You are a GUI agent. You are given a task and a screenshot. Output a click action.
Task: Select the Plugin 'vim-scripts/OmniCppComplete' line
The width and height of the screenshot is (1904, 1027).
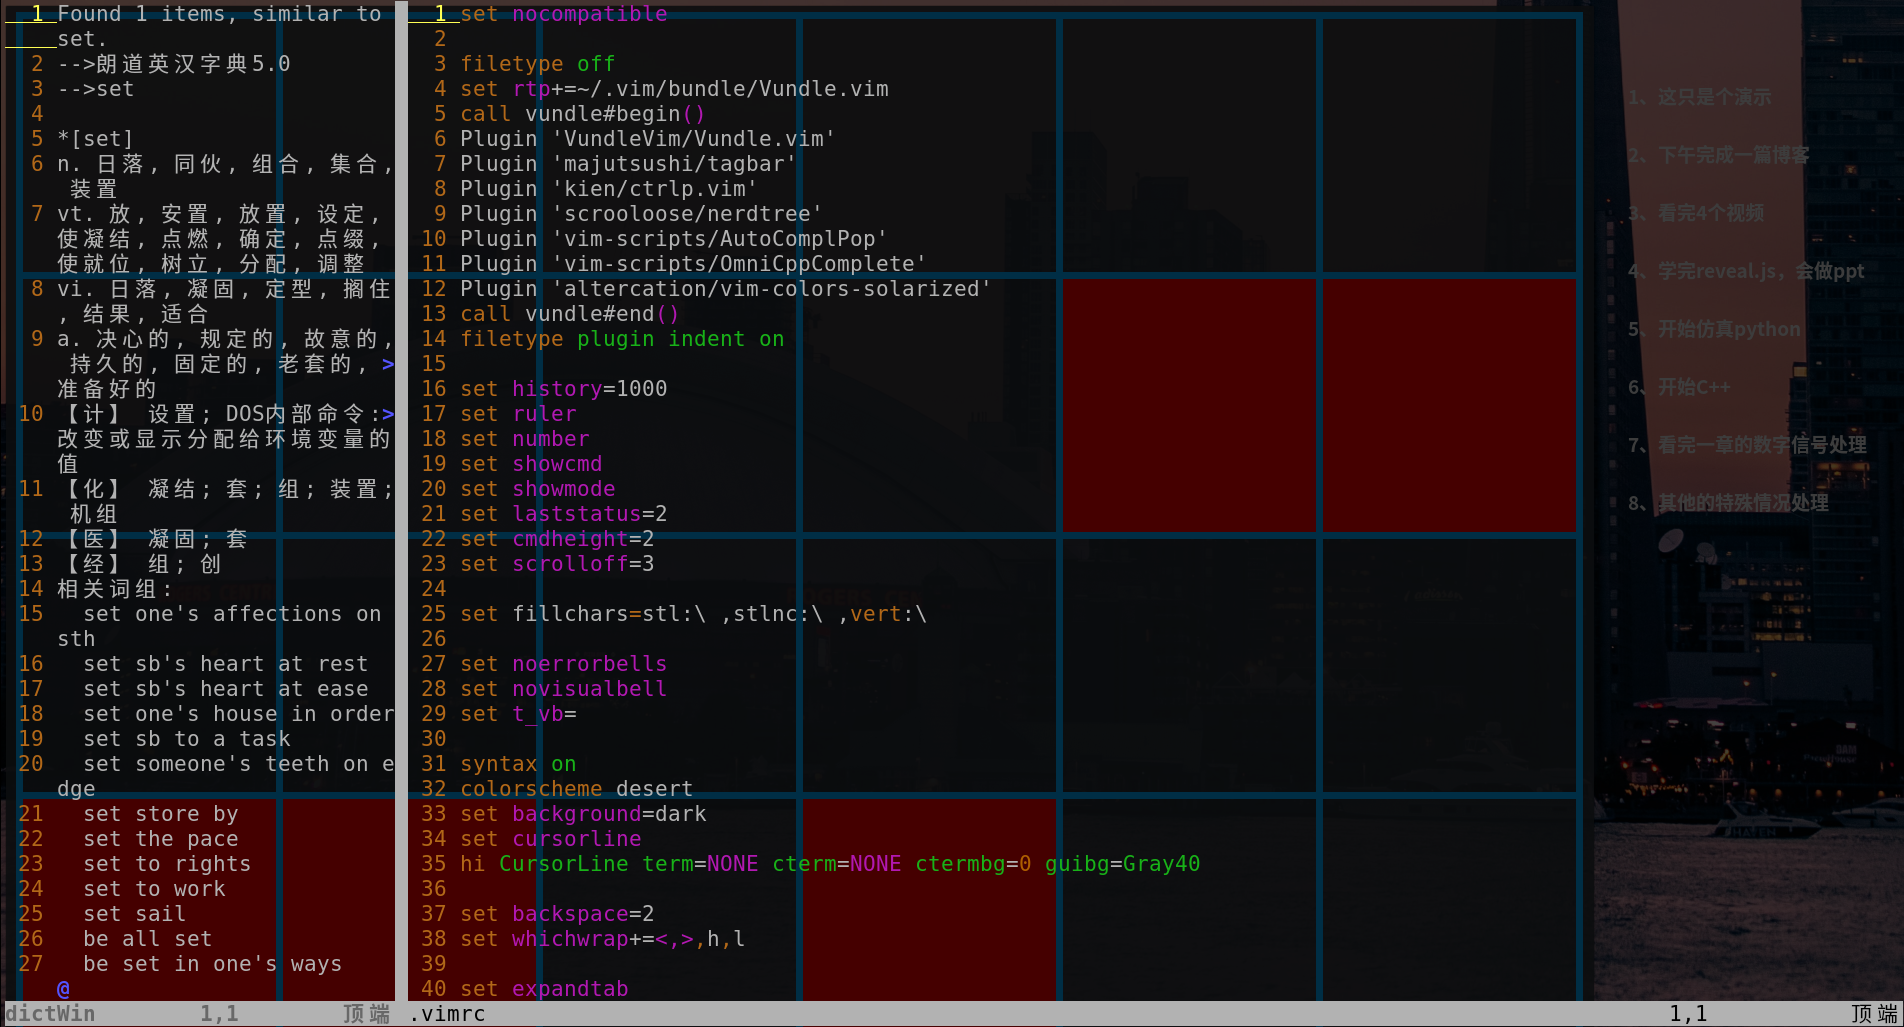click(693, 264)
